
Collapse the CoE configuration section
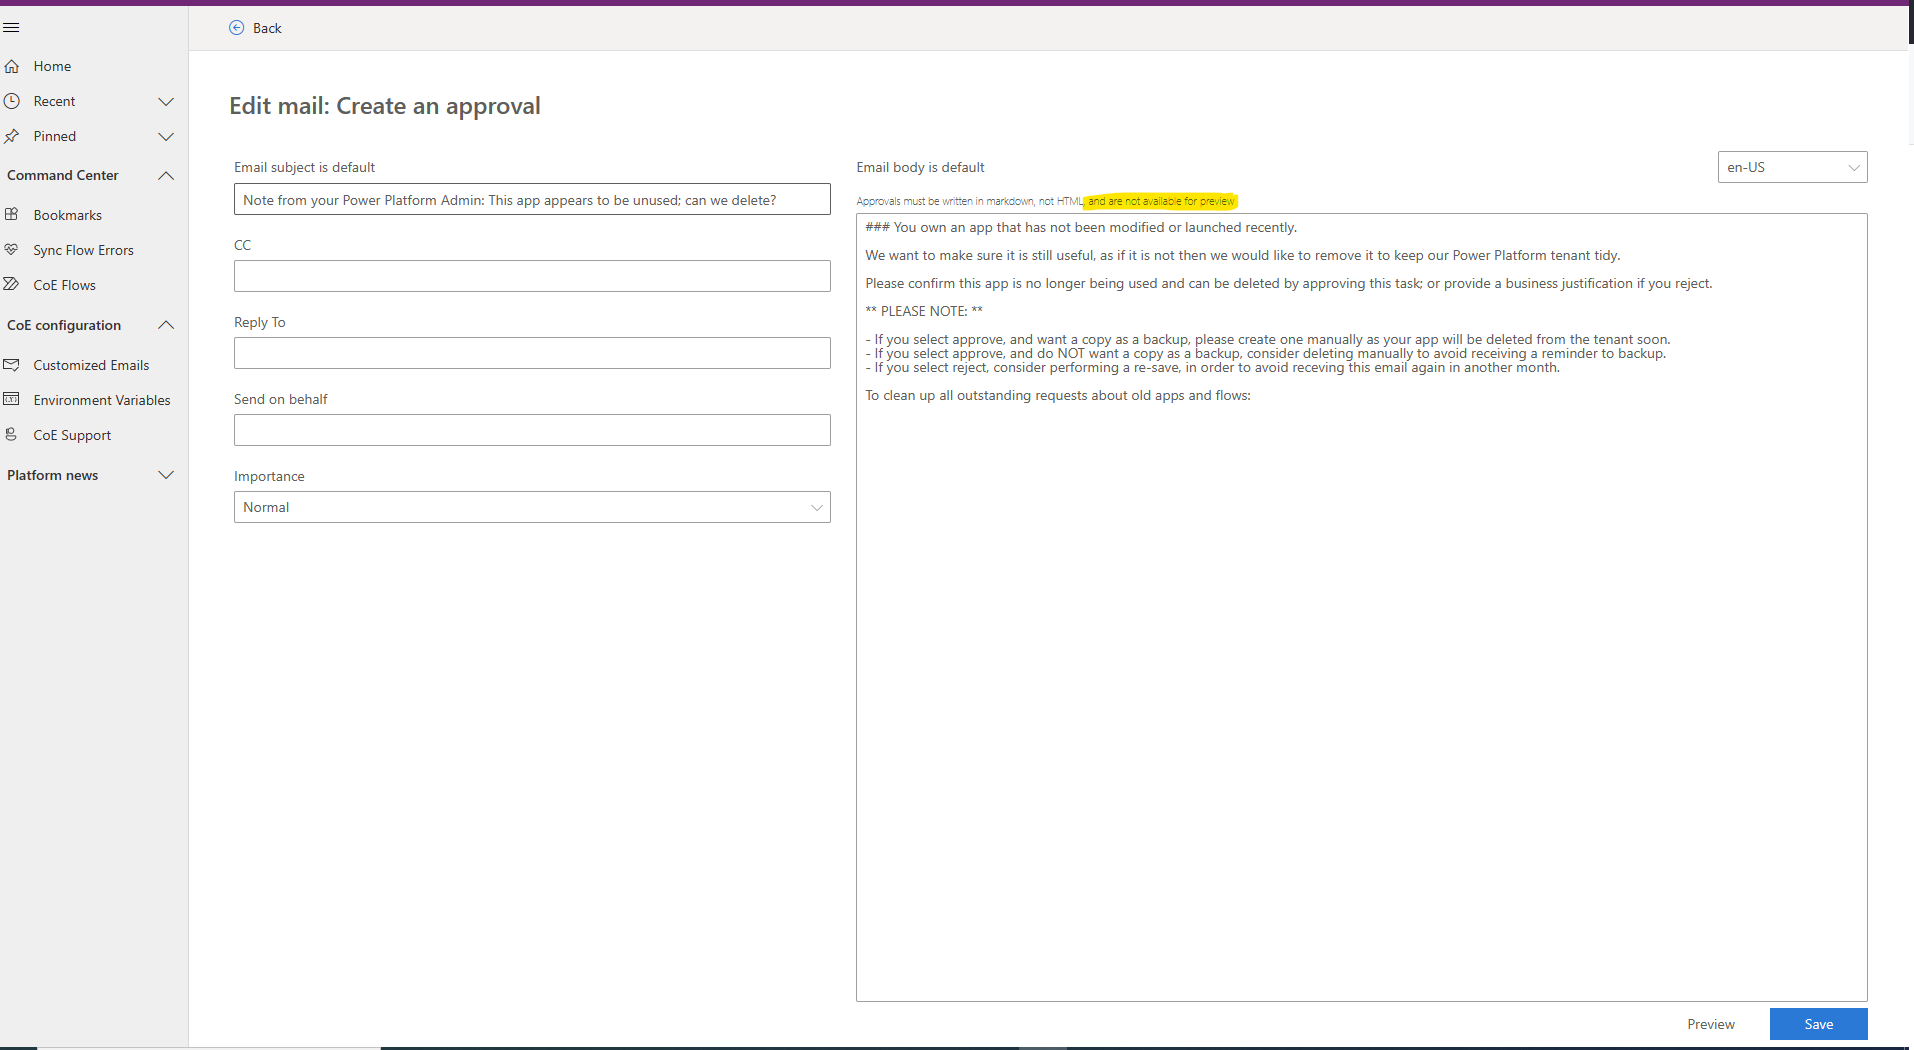click(166, 324)
